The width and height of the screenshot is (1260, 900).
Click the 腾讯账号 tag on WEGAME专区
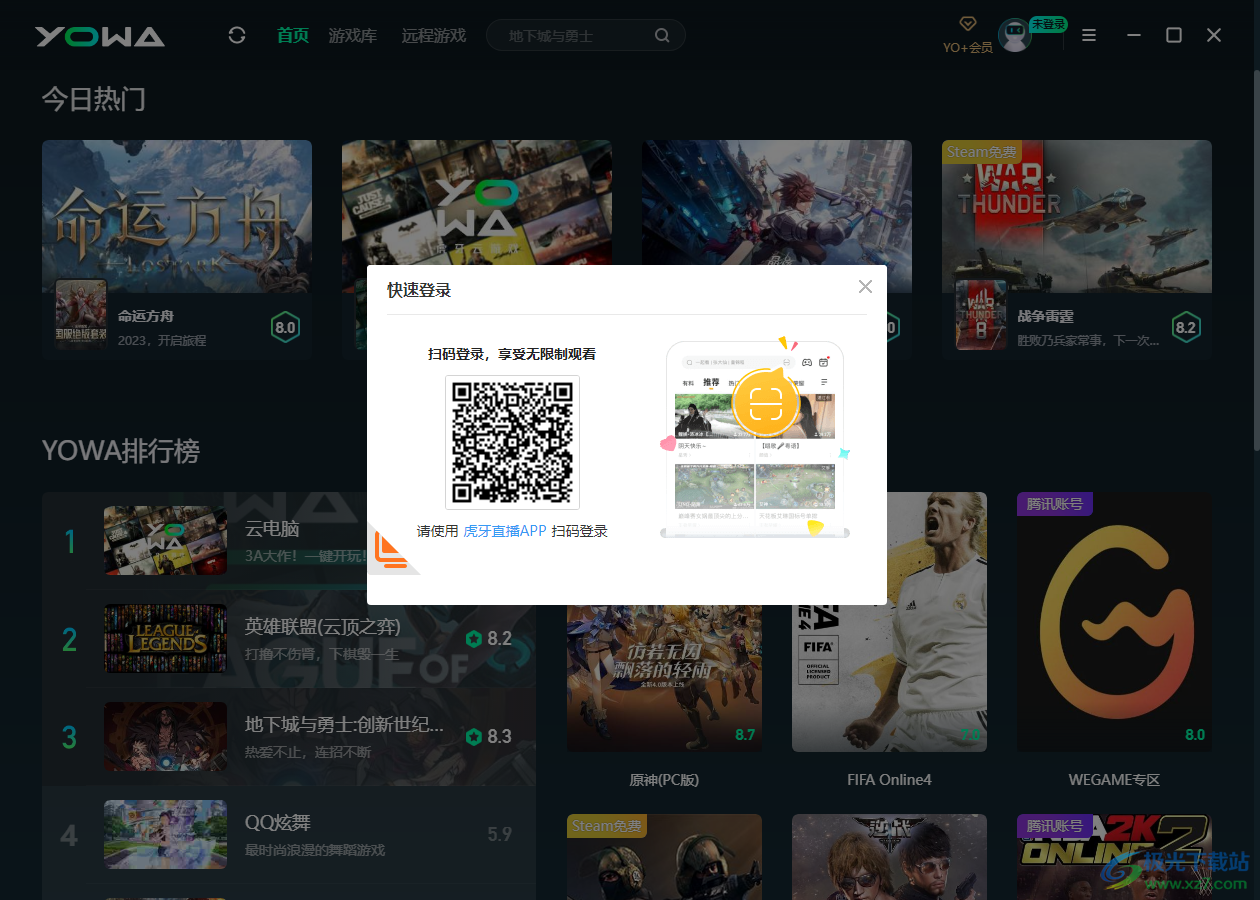click(1055, 504)
